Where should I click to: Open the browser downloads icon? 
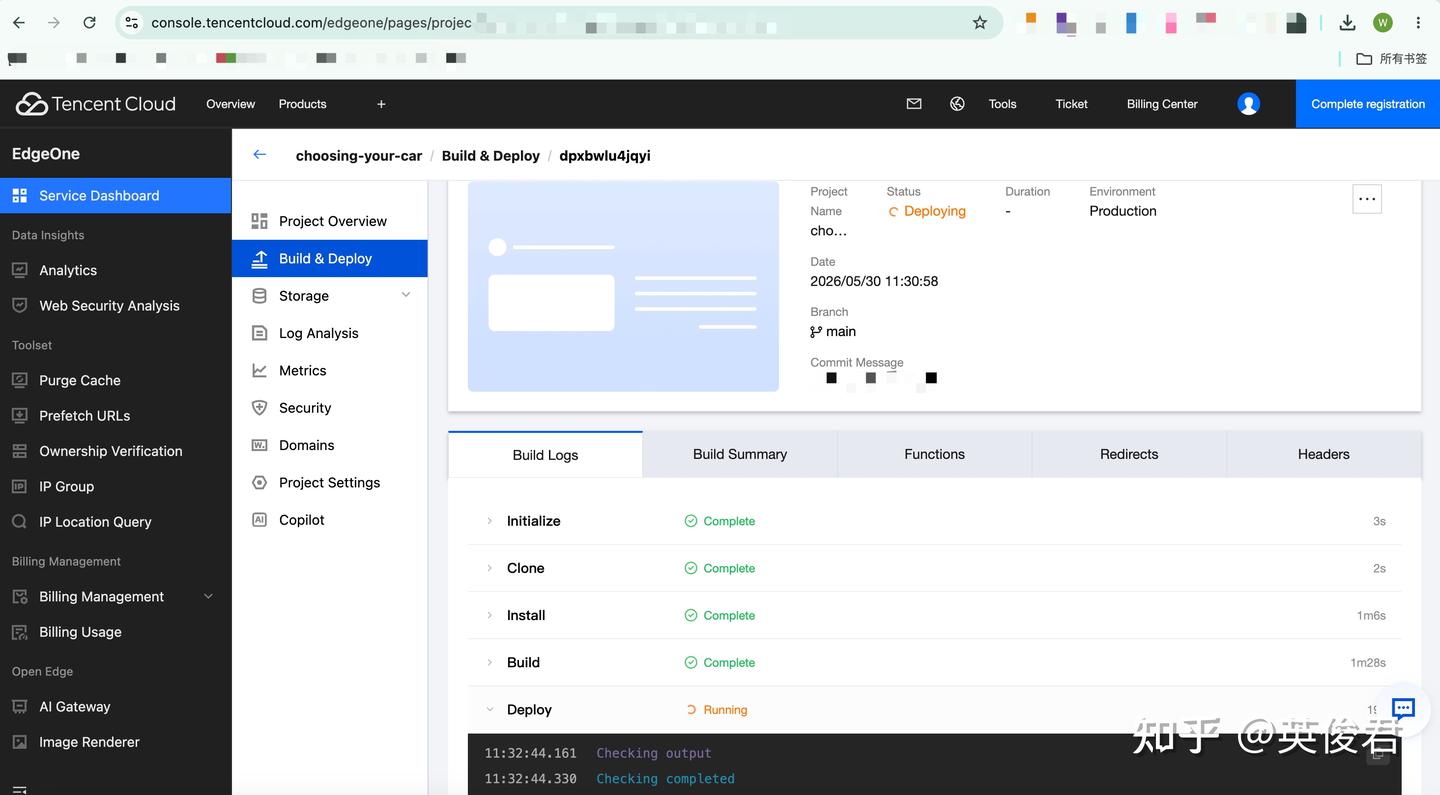(x=1347, y=22)
